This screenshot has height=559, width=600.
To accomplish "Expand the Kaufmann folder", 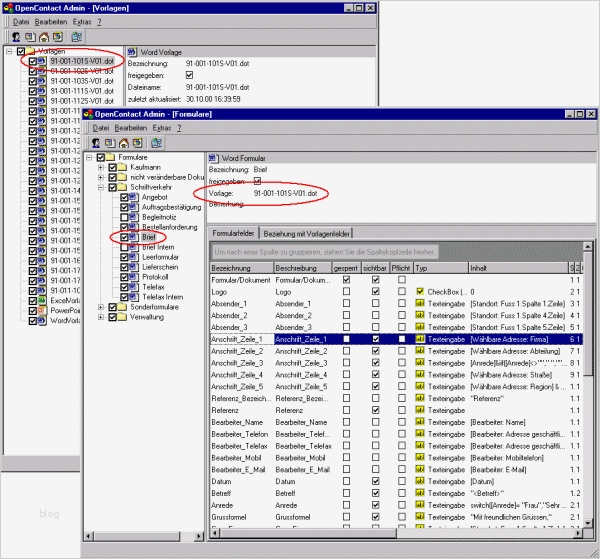I will [101, 167].
